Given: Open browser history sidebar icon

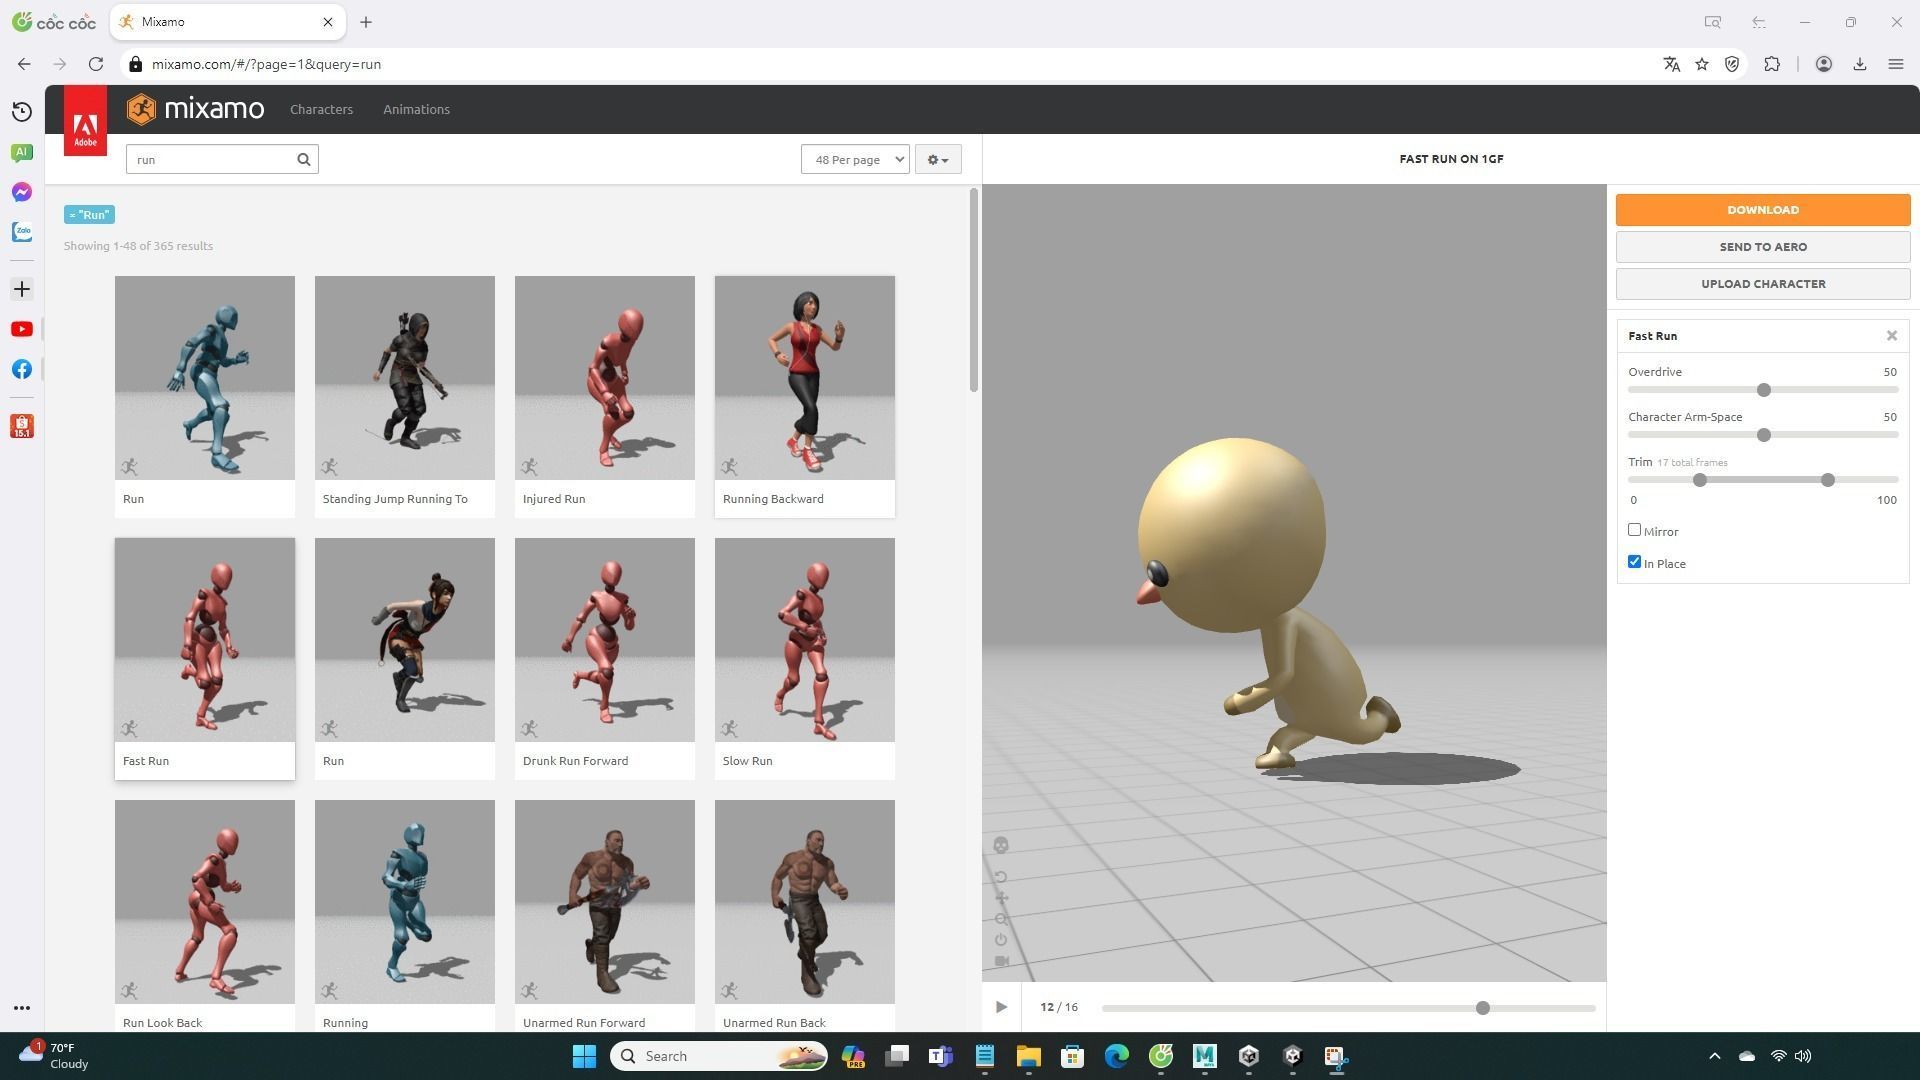Looking at the screenshot, I should (x=22, y=112).
